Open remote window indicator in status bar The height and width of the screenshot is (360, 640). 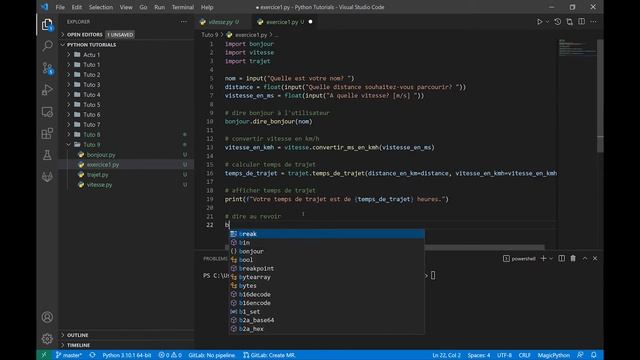click(x=44, y=355)
